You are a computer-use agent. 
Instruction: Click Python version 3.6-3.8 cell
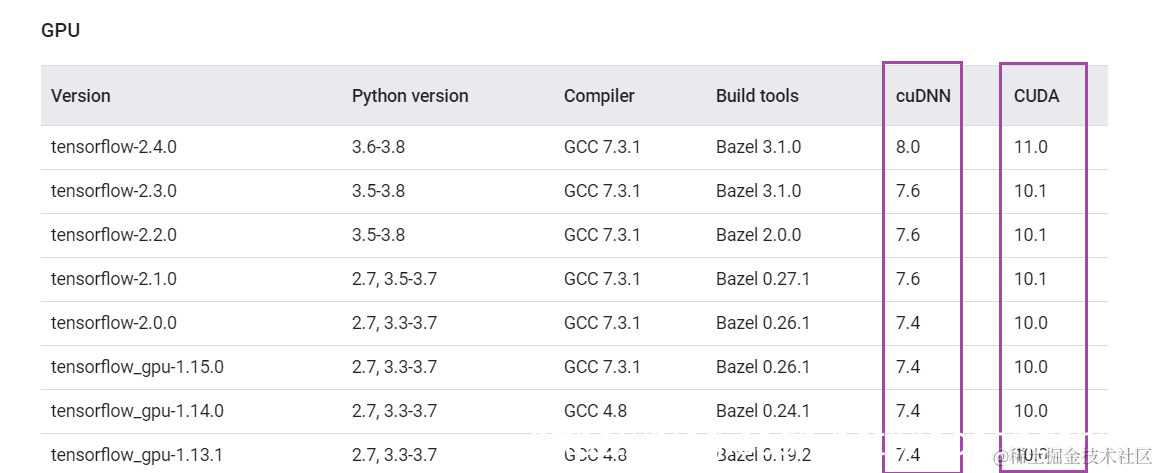(x=378, y=147)
